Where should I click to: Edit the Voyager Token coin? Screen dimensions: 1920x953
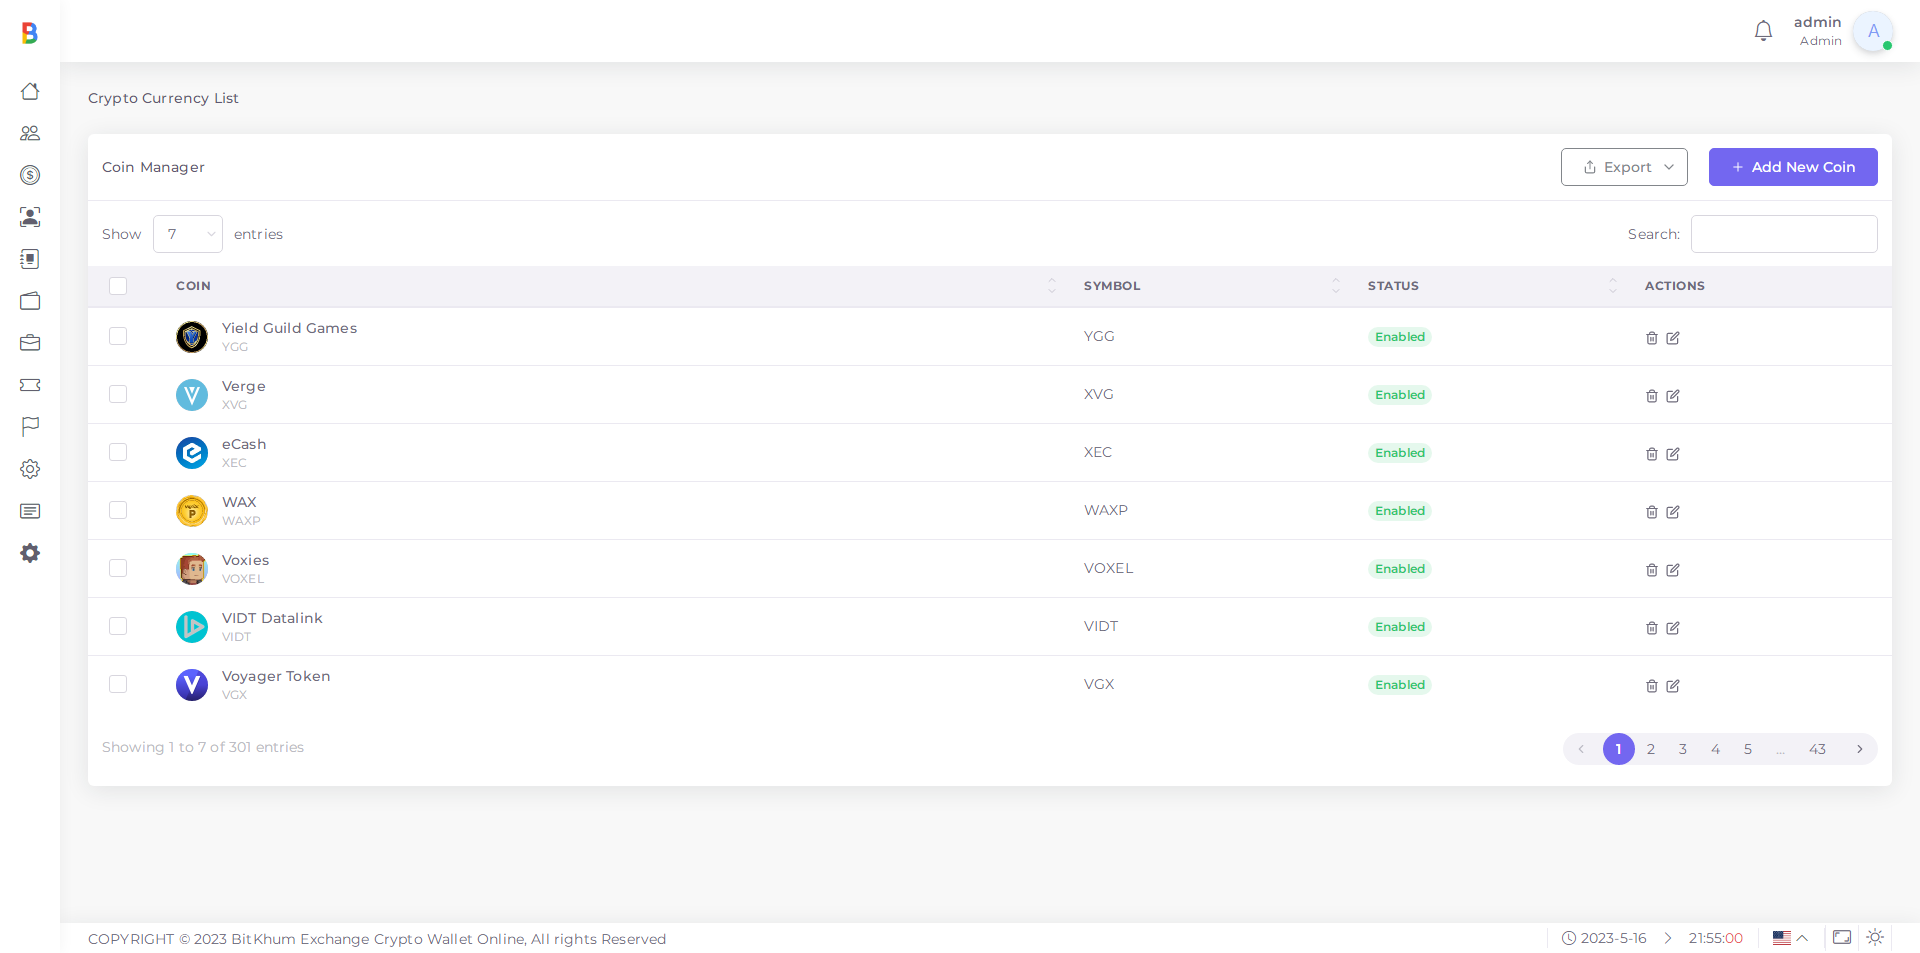1673,686
